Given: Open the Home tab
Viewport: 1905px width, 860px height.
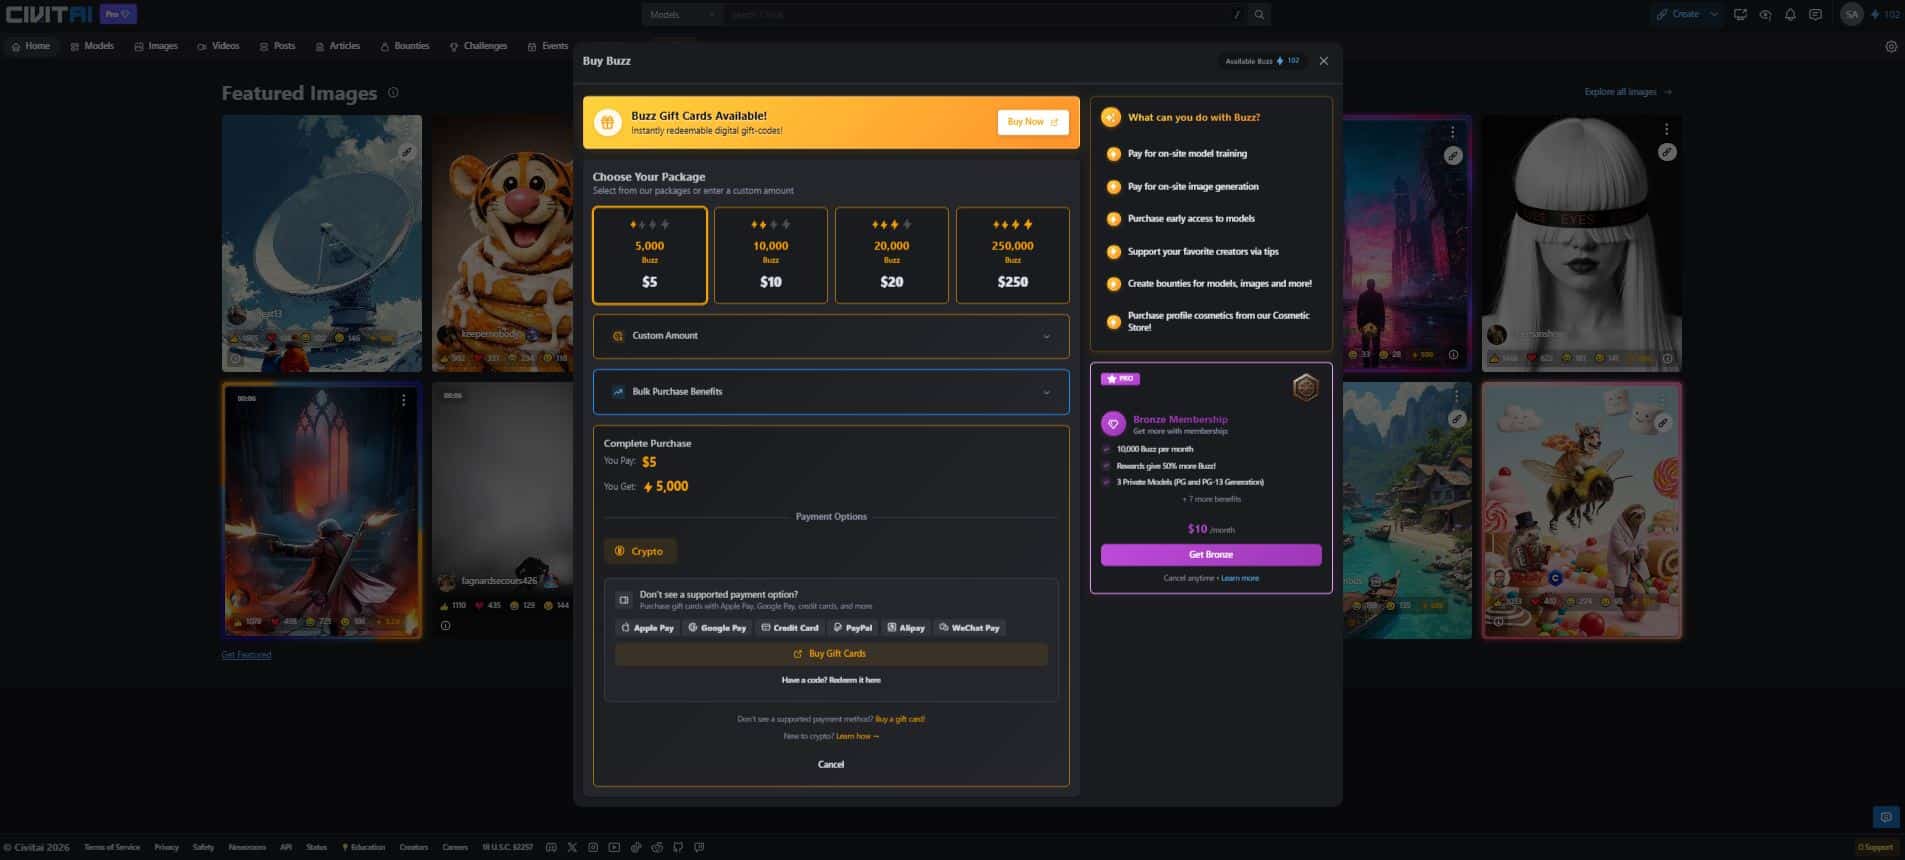Looking at the screenshot, I should click(x=31, y=46).
